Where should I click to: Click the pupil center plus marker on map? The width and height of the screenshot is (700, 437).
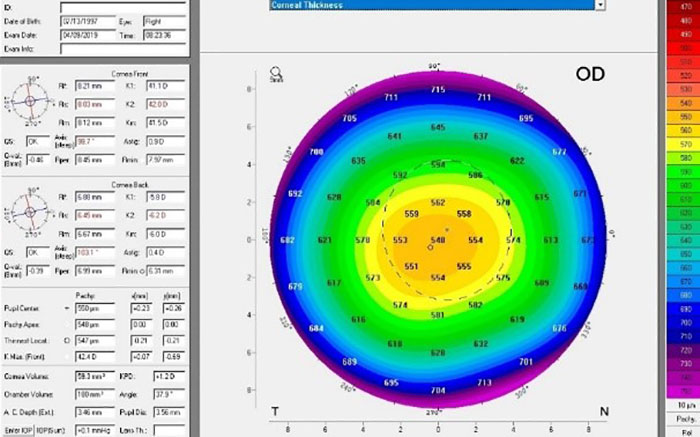[446, 230]
